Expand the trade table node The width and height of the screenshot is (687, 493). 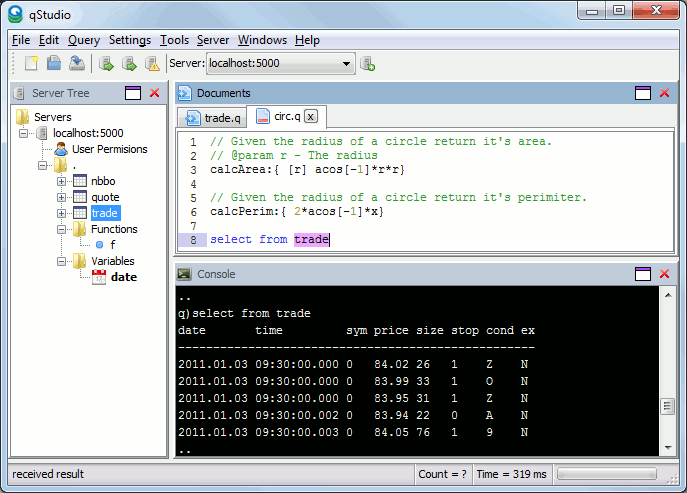click(x=61, y=213)
